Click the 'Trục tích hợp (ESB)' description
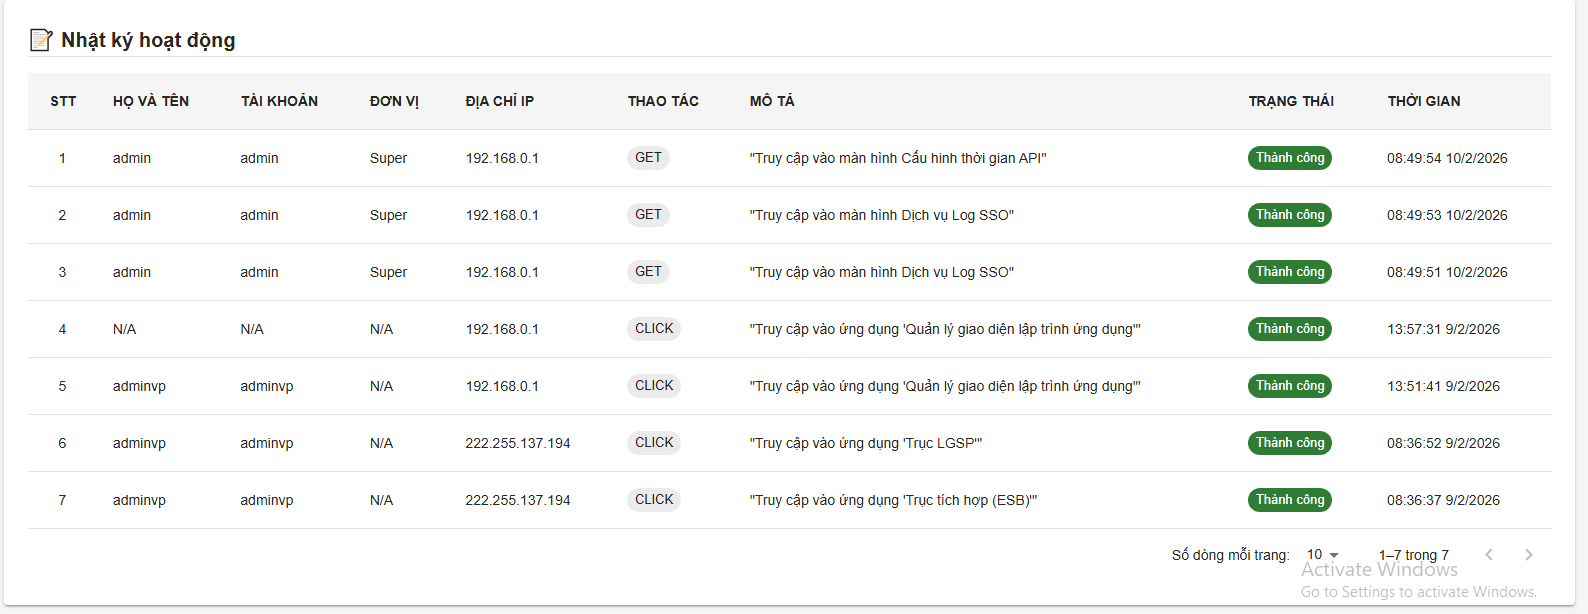The width and height of the screenshot is (1588, 614). (893, 500)
